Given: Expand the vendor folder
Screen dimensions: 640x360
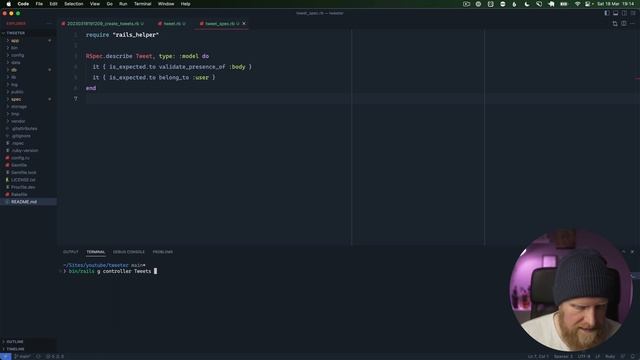Looking at the screenshot, I should click(x=18, y=121).
